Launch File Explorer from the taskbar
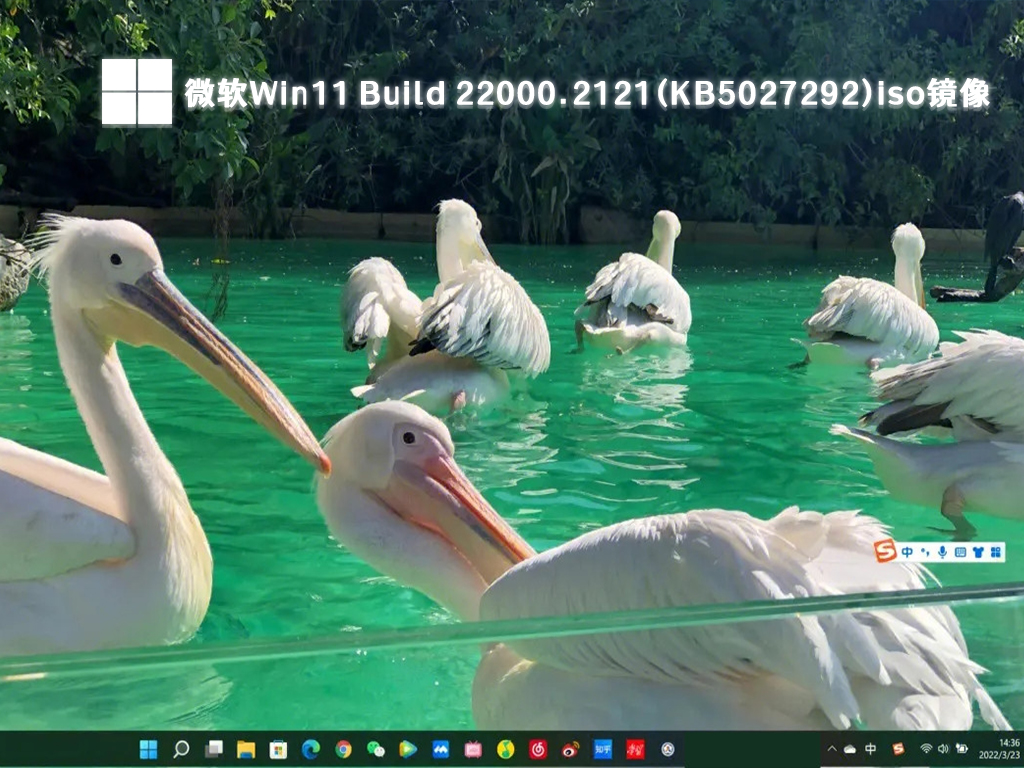This screenshot has width=1024, height=768. coord(246,749)
